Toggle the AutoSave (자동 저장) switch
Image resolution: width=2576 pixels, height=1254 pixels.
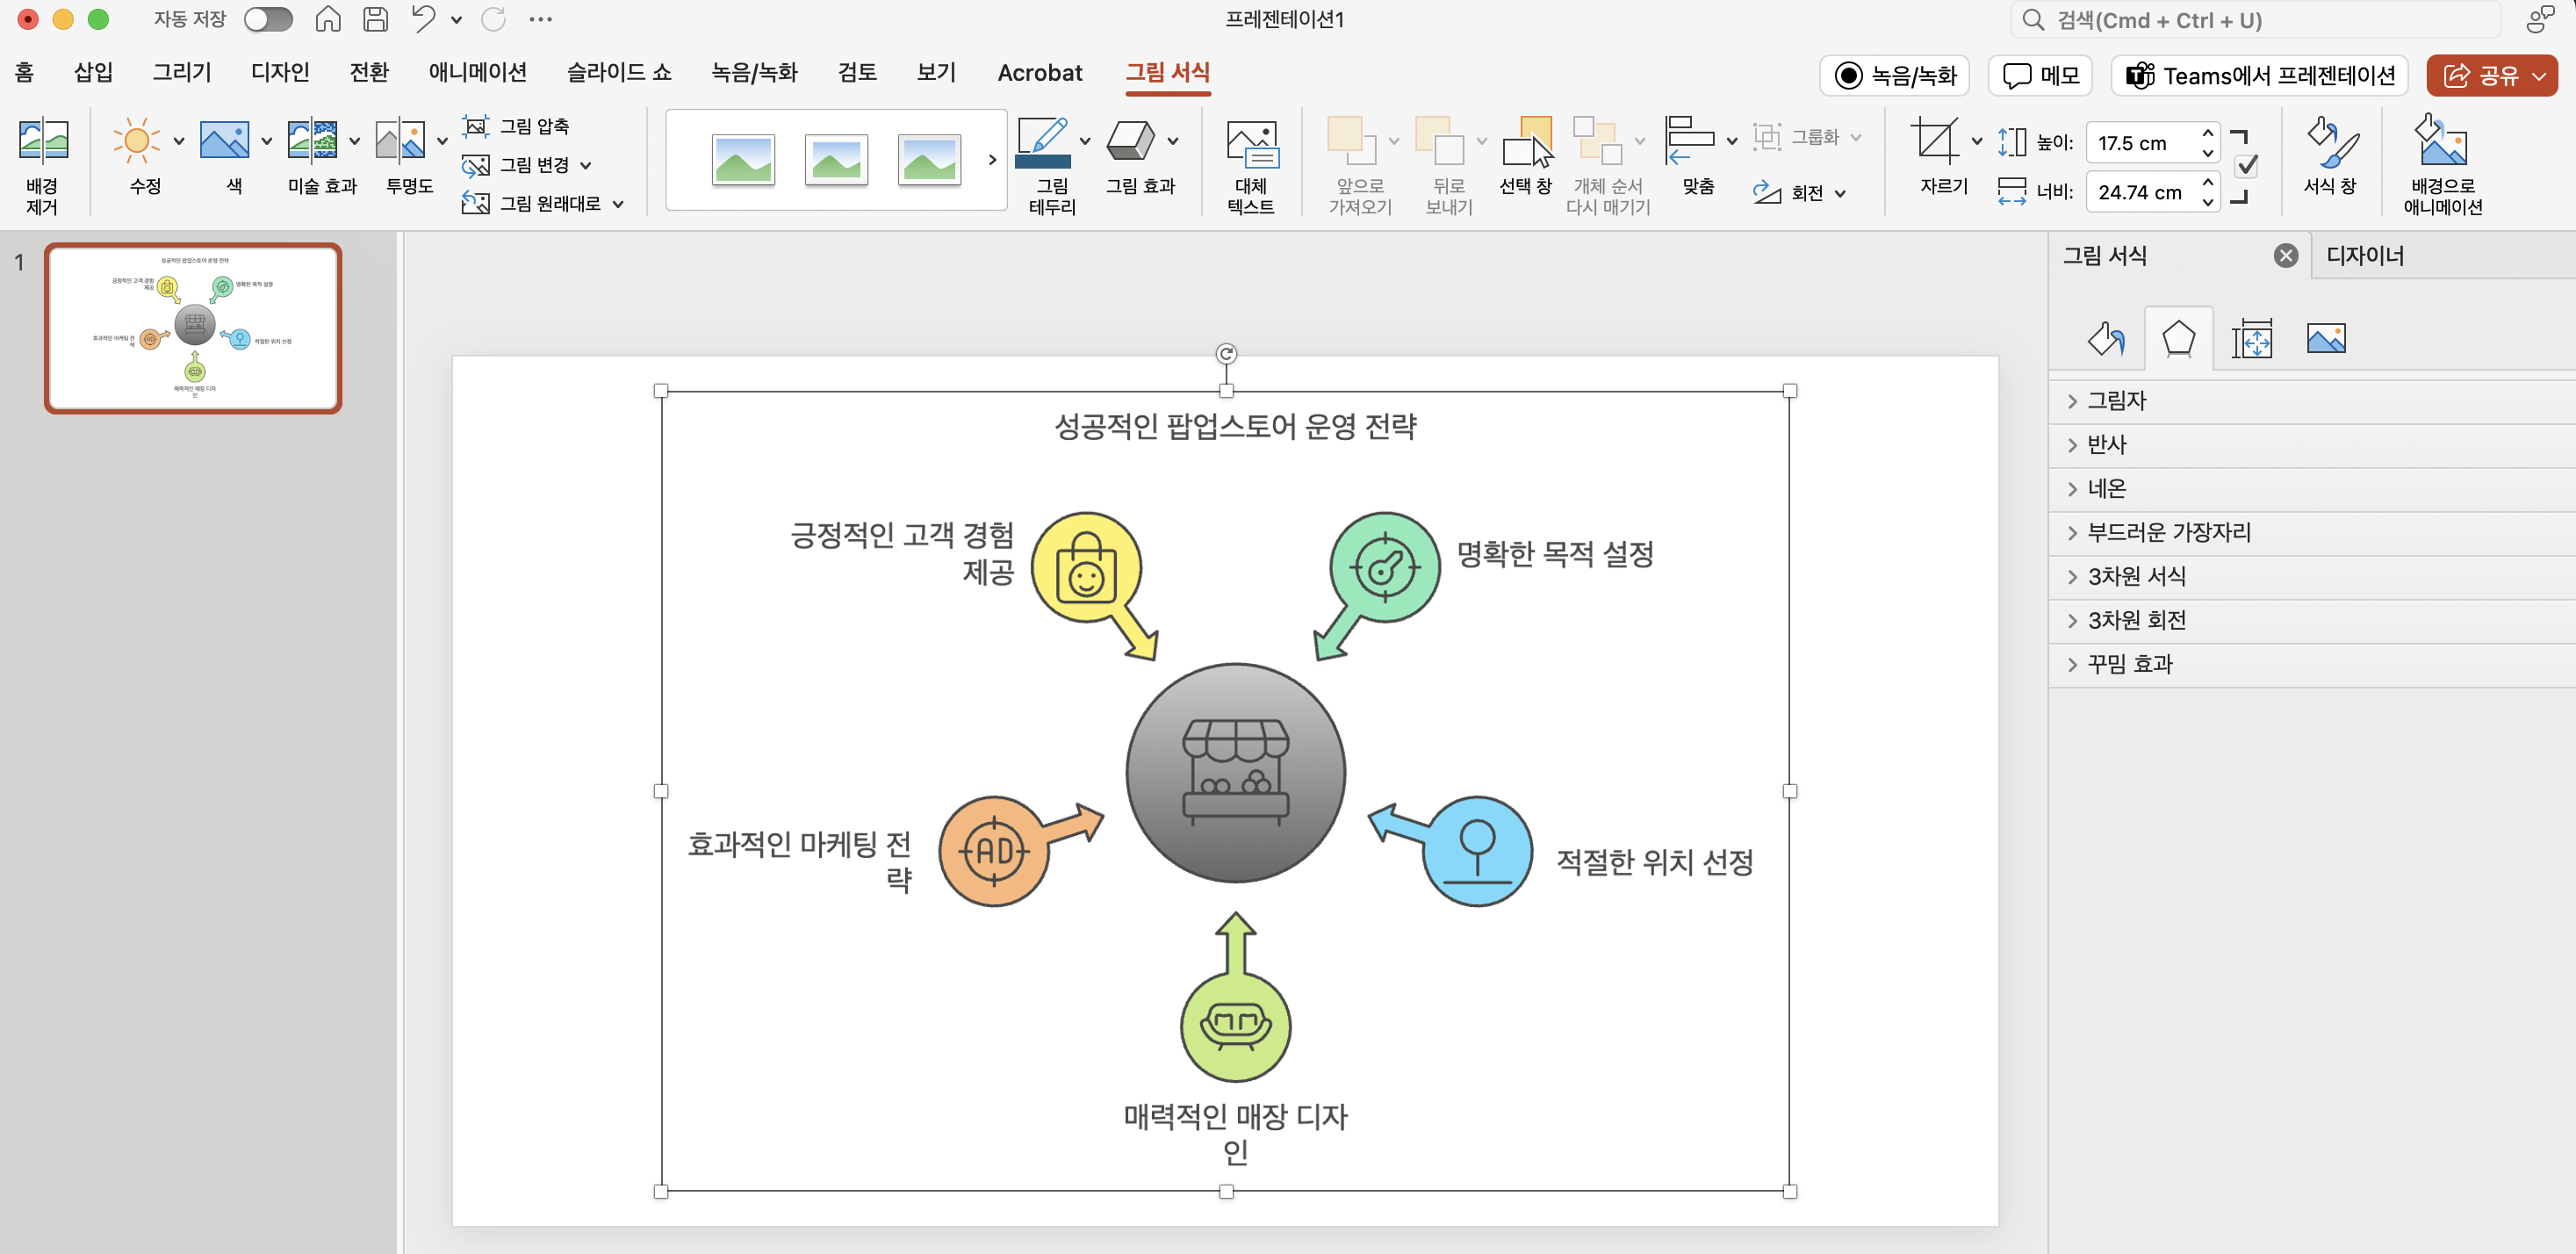pyautogui.click(x=268, y=19)
